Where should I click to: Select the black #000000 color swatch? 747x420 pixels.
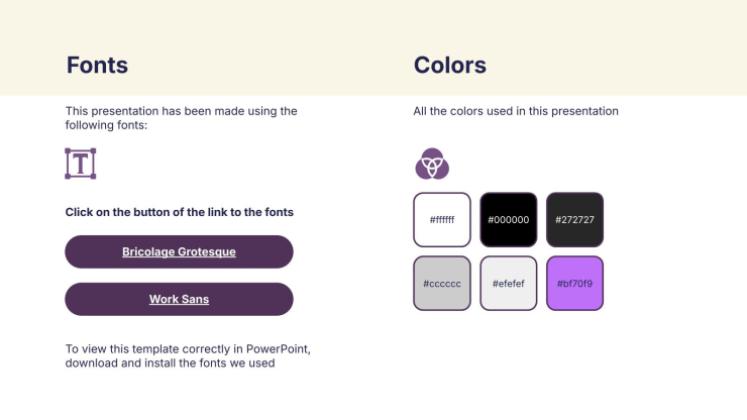point(508,219)
